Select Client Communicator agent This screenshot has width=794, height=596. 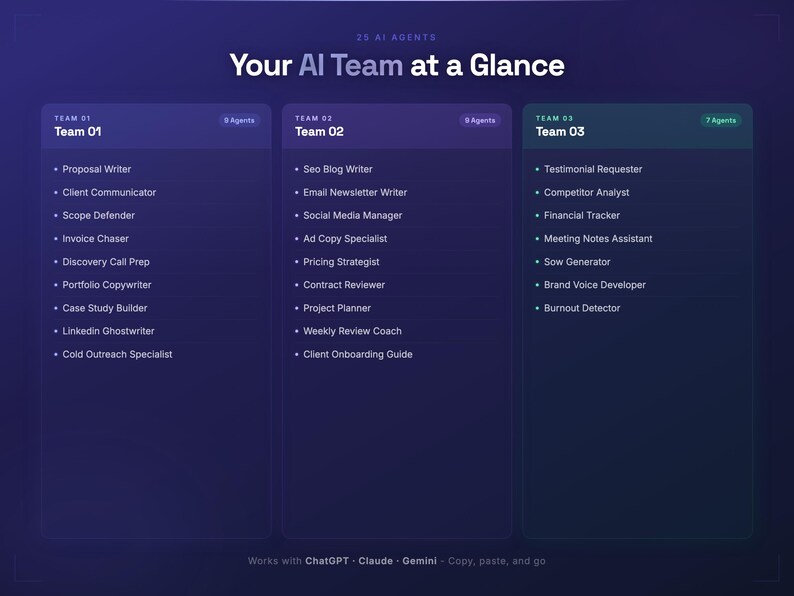coord(109,192)
